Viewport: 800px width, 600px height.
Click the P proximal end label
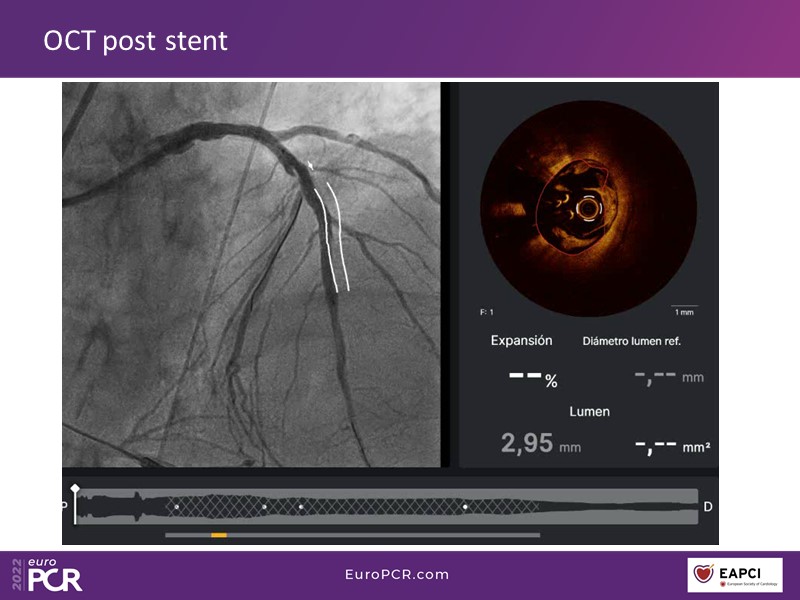(x=66, y=507)
